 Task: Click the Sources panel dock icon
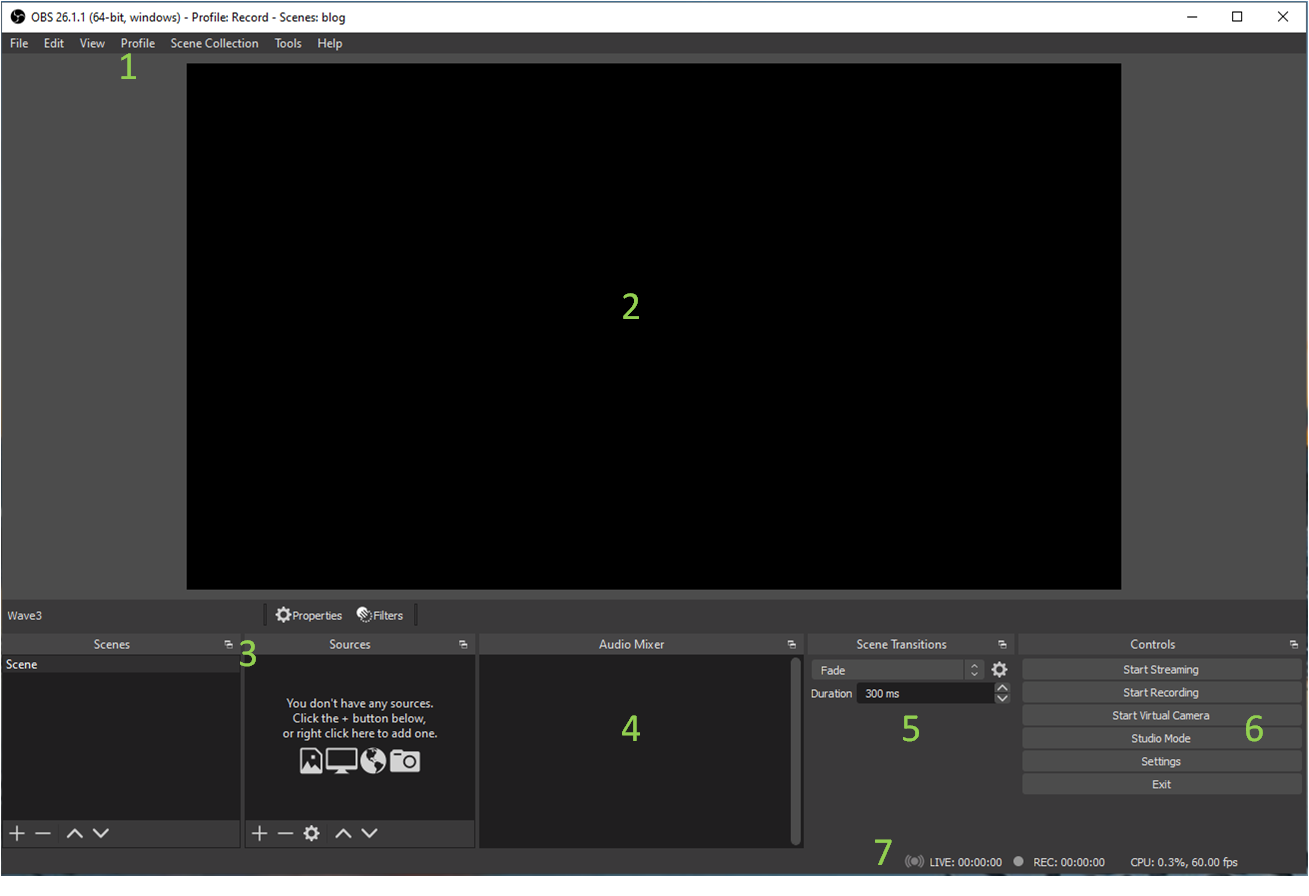tap(463, 644)
